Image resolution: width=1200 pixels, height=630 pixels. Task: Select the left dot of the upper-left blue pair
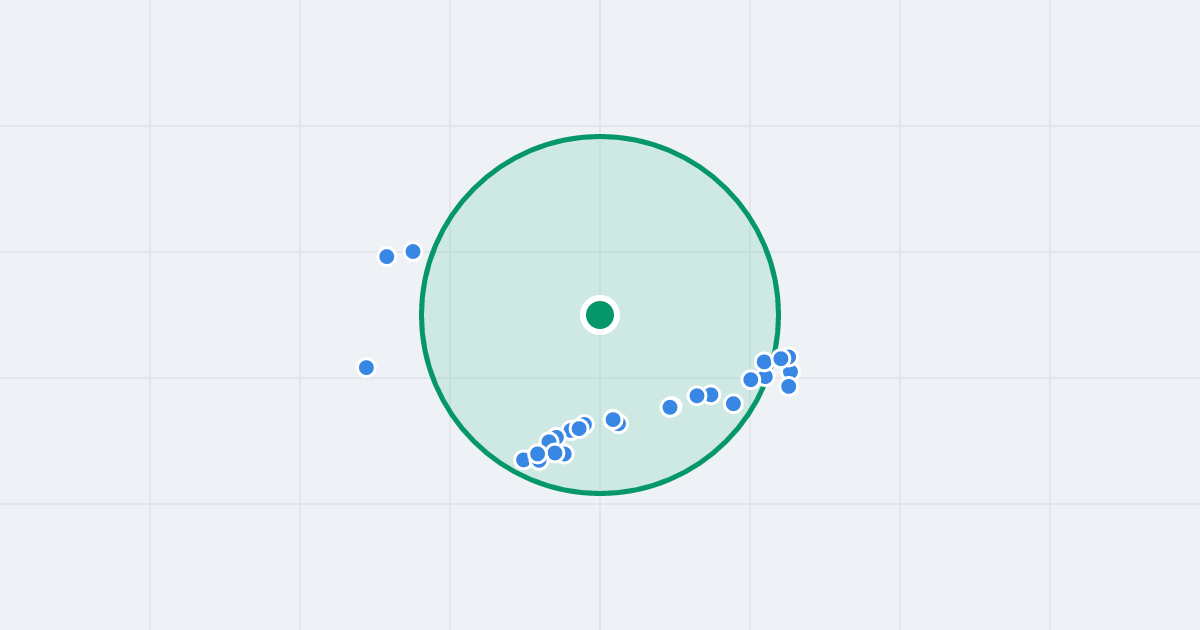387,256
